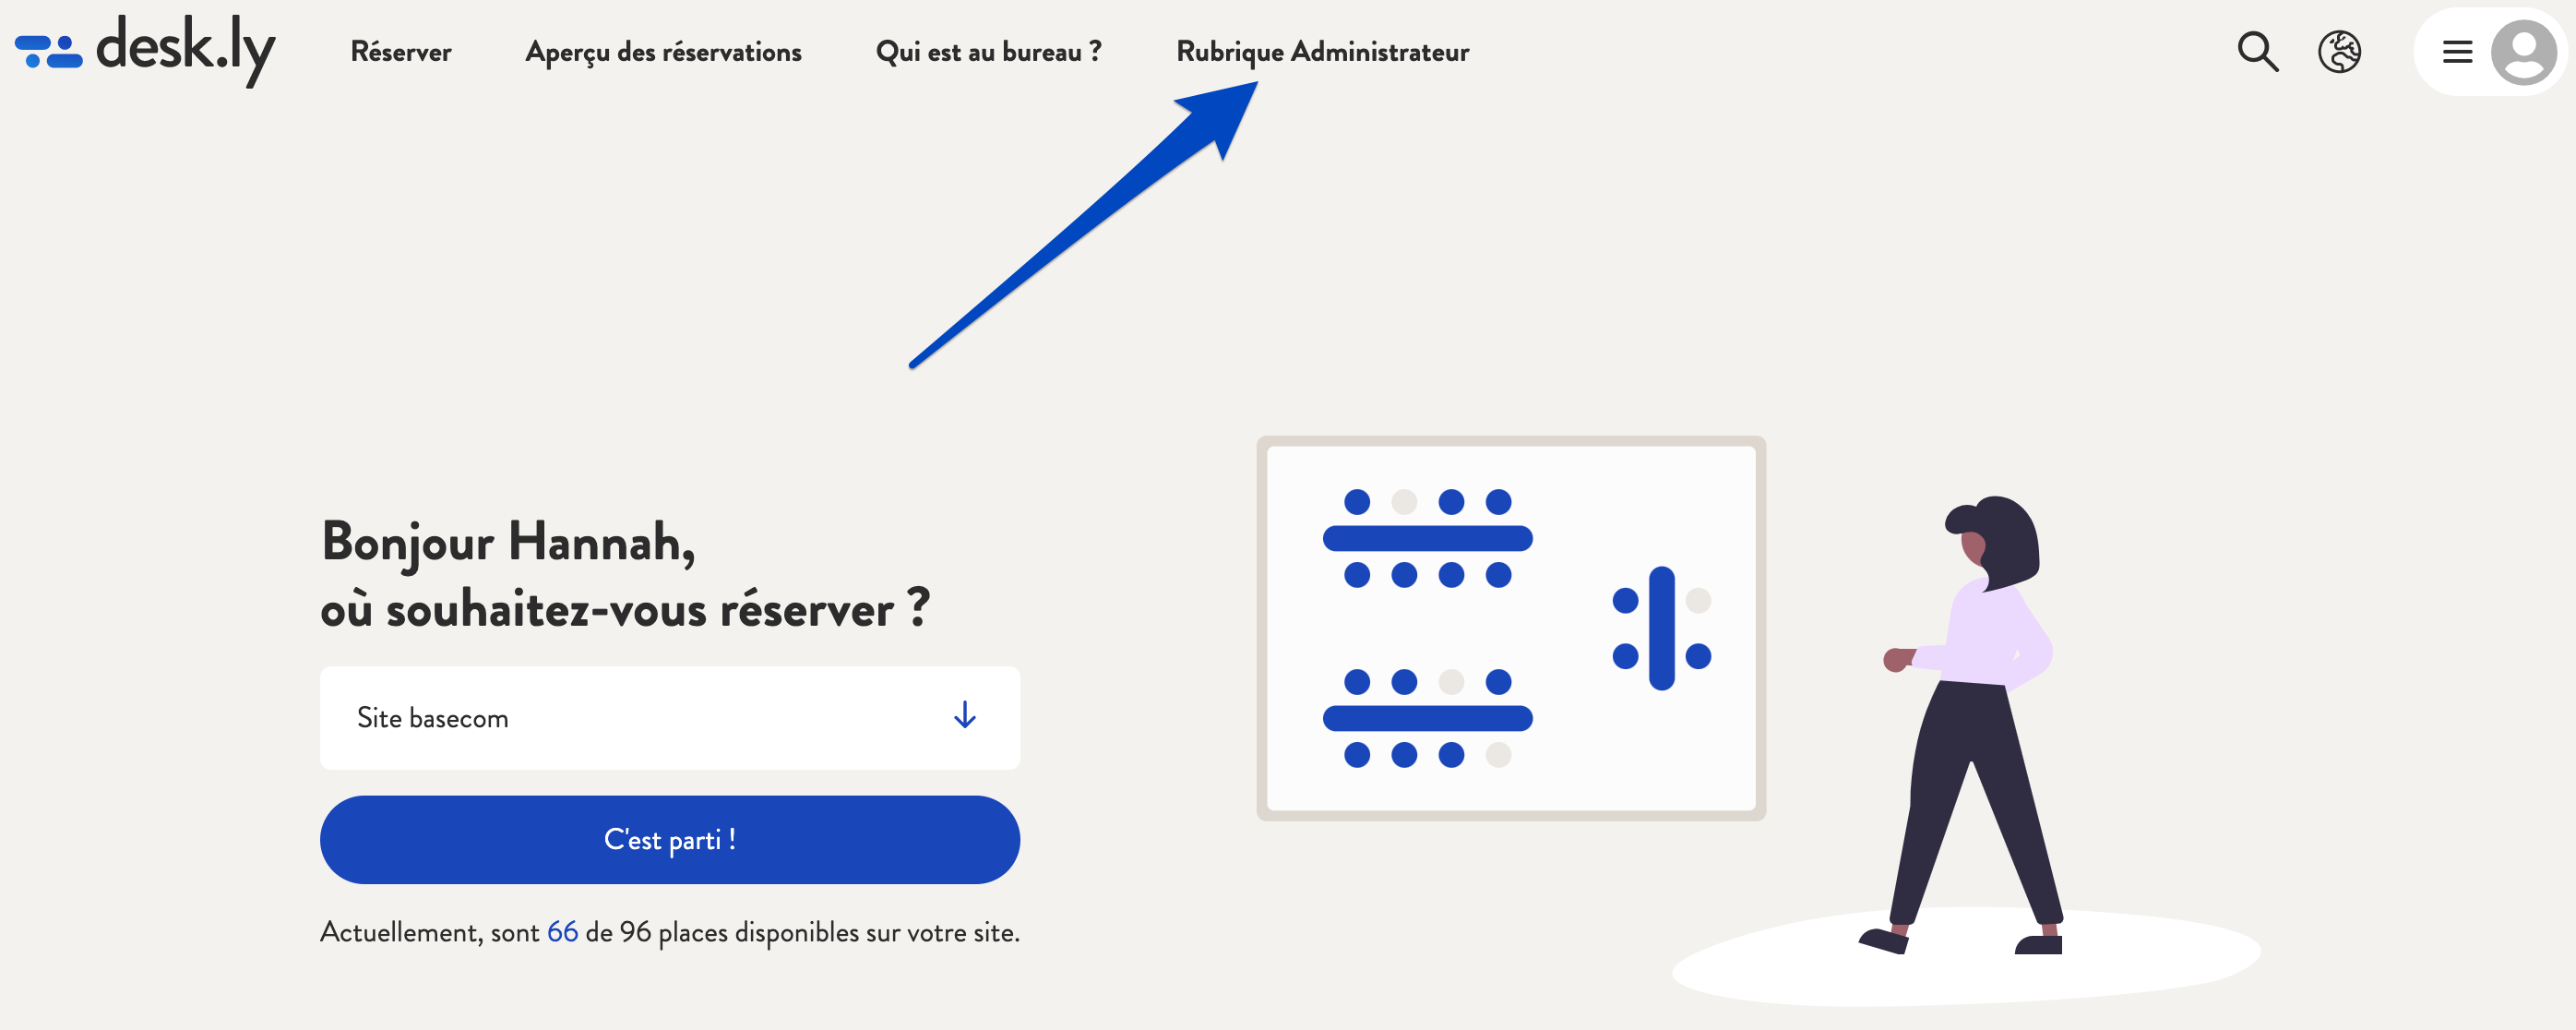Image resolution: width=2576 pixels, height=1030 pixels.
Task: Click the hamburger menu icon
Action: pos(2460,49)
